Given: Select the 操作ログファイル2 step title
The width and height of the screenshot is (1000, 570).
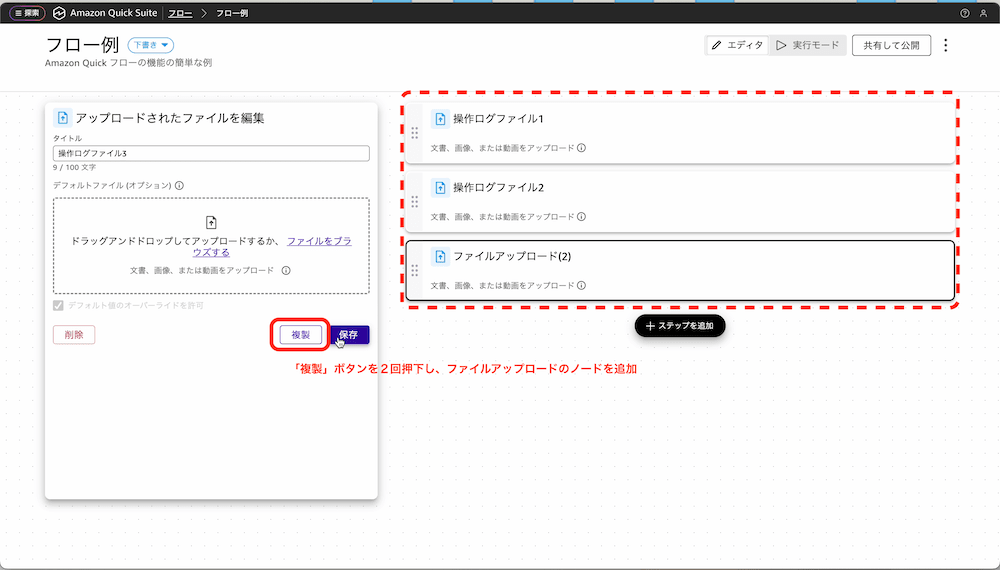Looking at the screenshot, I should (498, 187).
